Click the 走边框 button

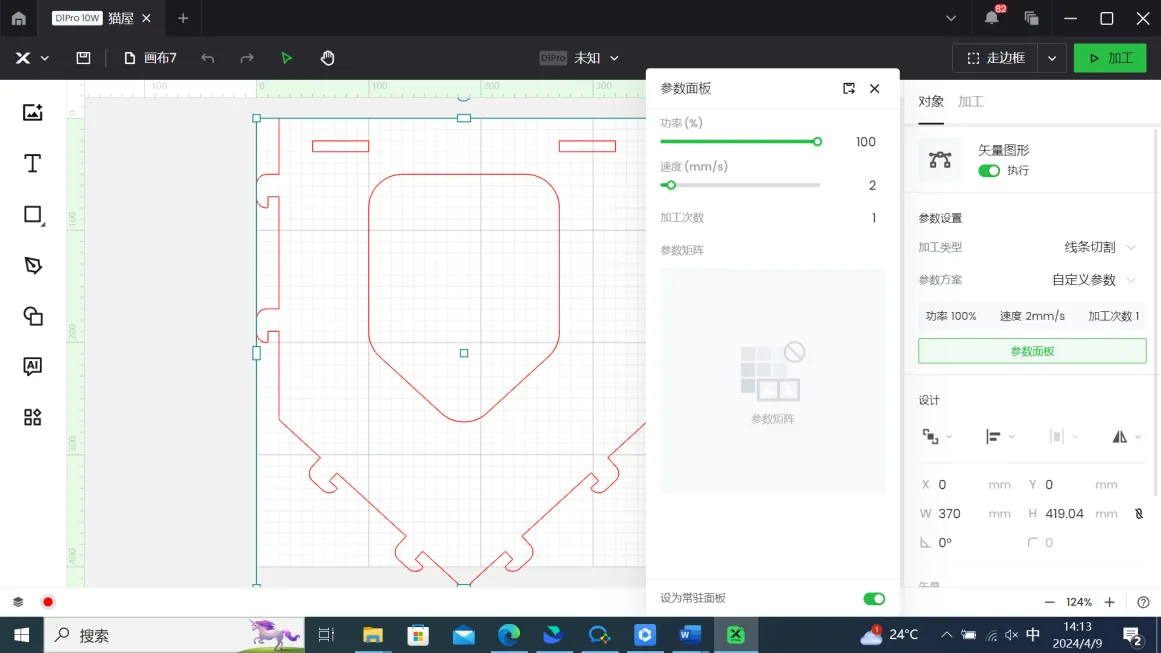click(x=996, y=58)
